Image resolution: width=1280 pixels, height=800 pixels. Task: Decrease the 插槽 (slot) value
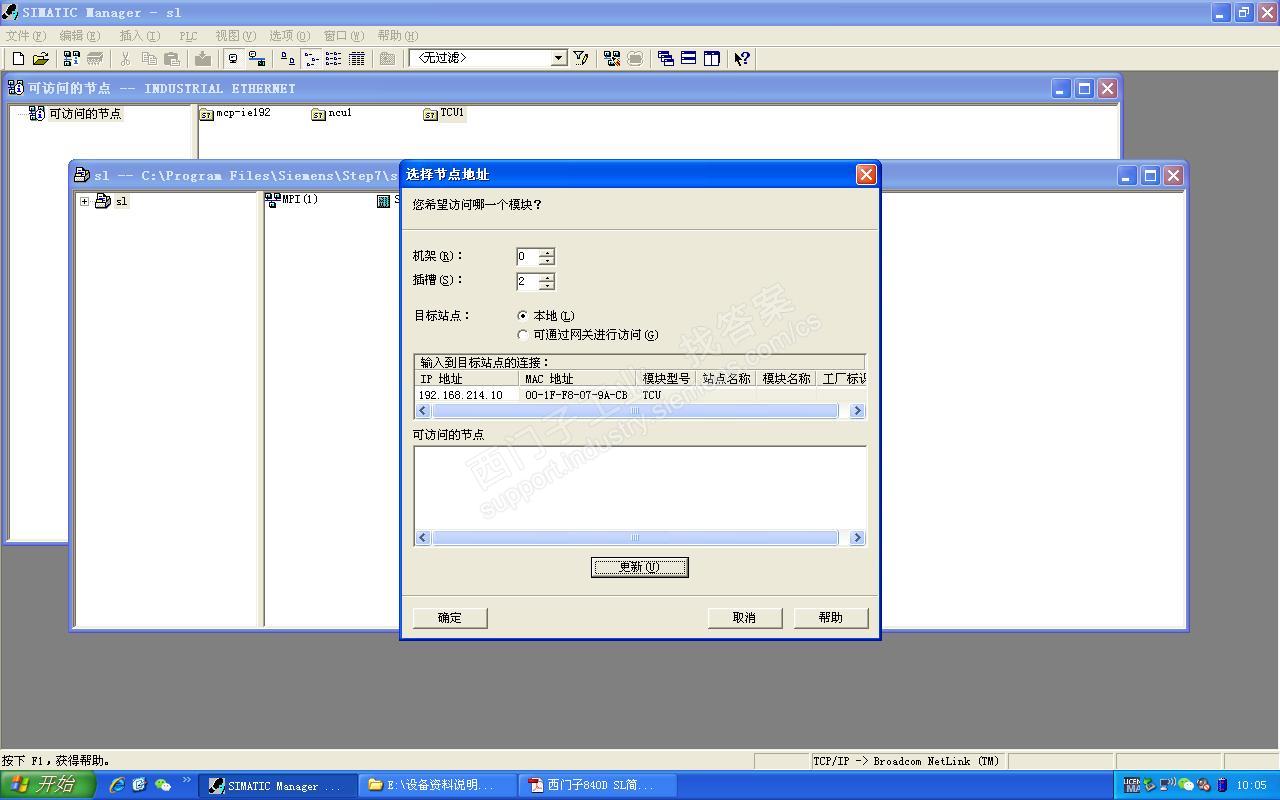coord(546,286)
